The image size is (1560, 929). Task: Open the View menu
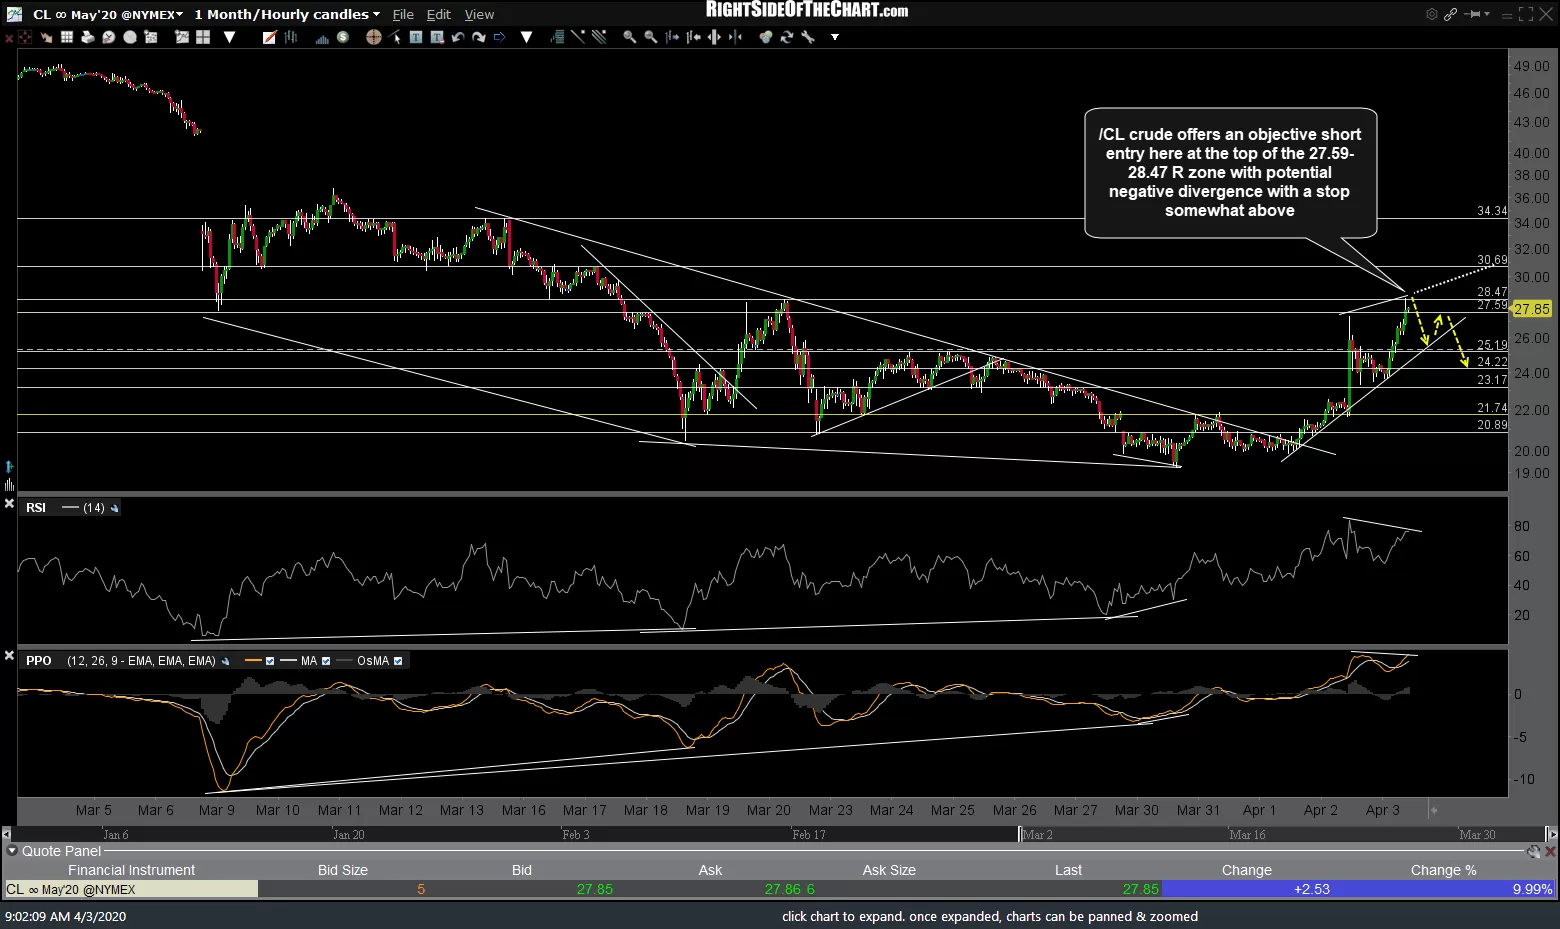pyautogui.click(x=479, y=14)
